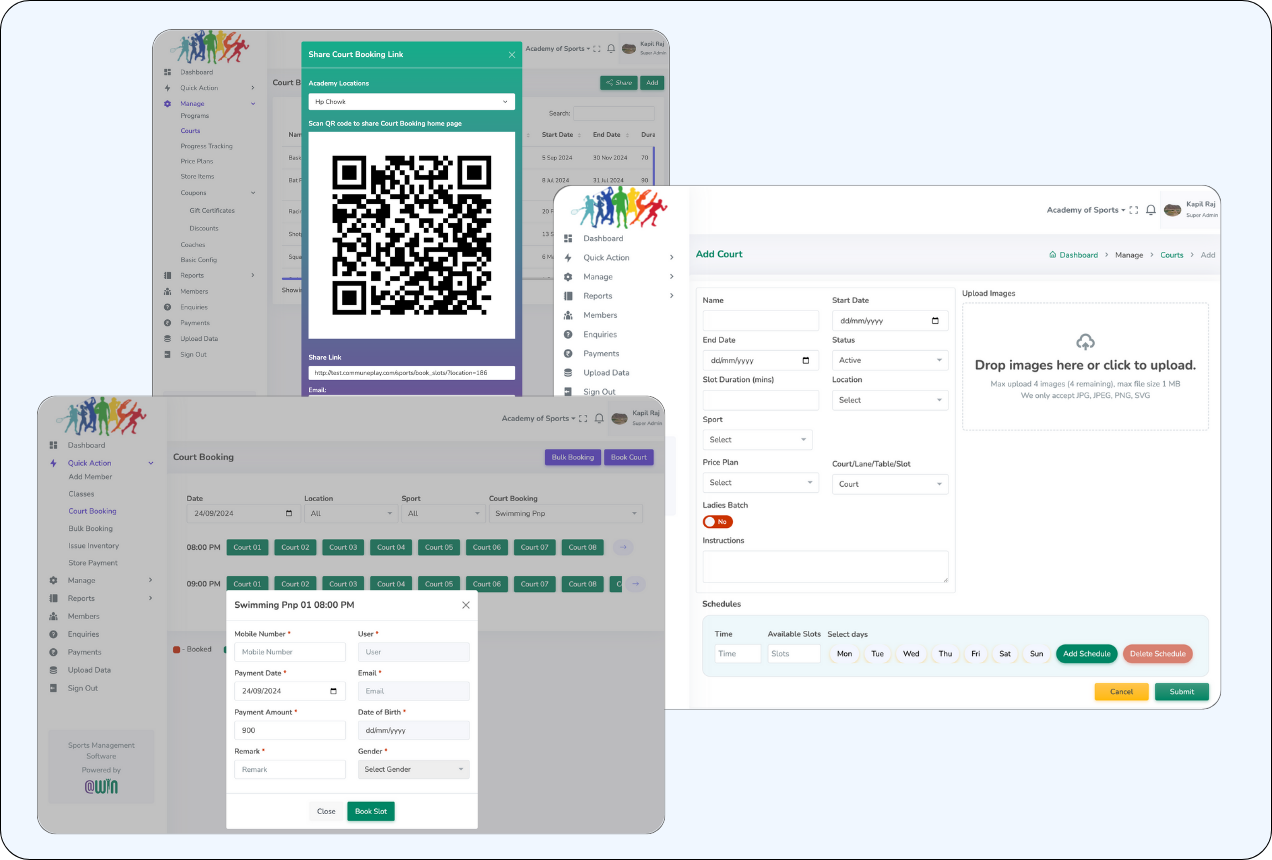The width and height of the screenshot is (1272, 860).
Task: Open Progress Tracking under Manage
Action: (x=206, y=146)
